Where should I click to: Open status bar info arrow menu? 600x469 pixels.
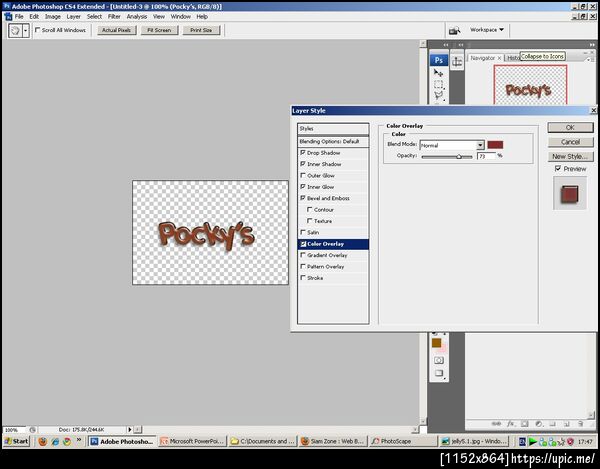tap(130, 430)
